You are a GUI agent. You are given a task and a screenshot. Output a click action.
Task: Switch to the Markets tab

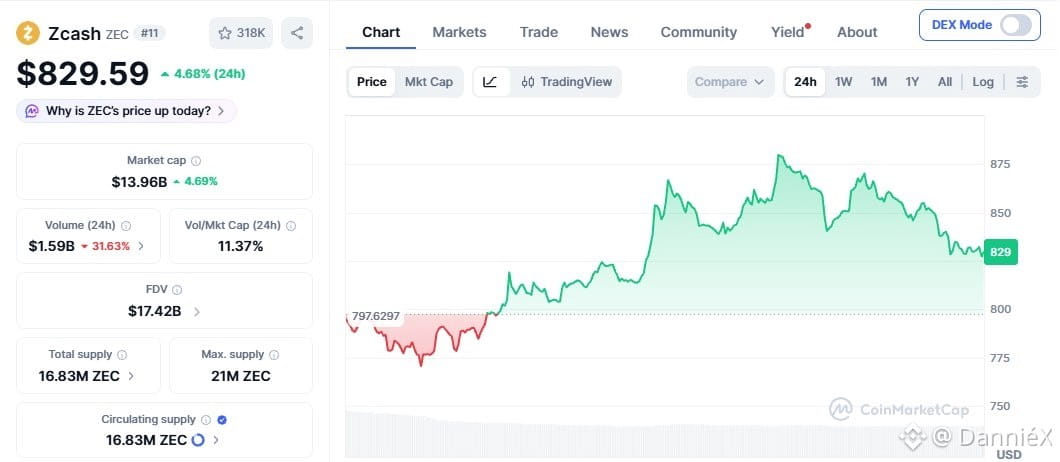459,32
